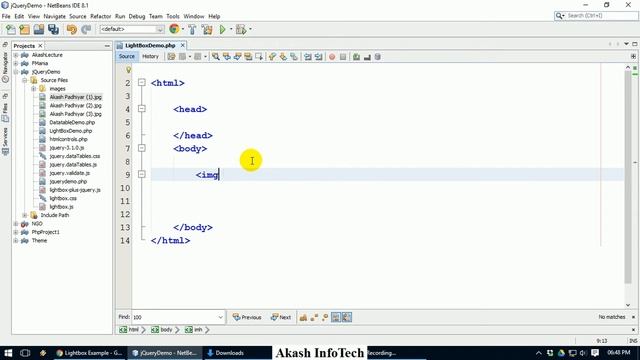Toggle Highlight Results in find bar
Image resolution: width=640 pixels, height=360 pixels.
pyautogui.click(x=336, y=317)
